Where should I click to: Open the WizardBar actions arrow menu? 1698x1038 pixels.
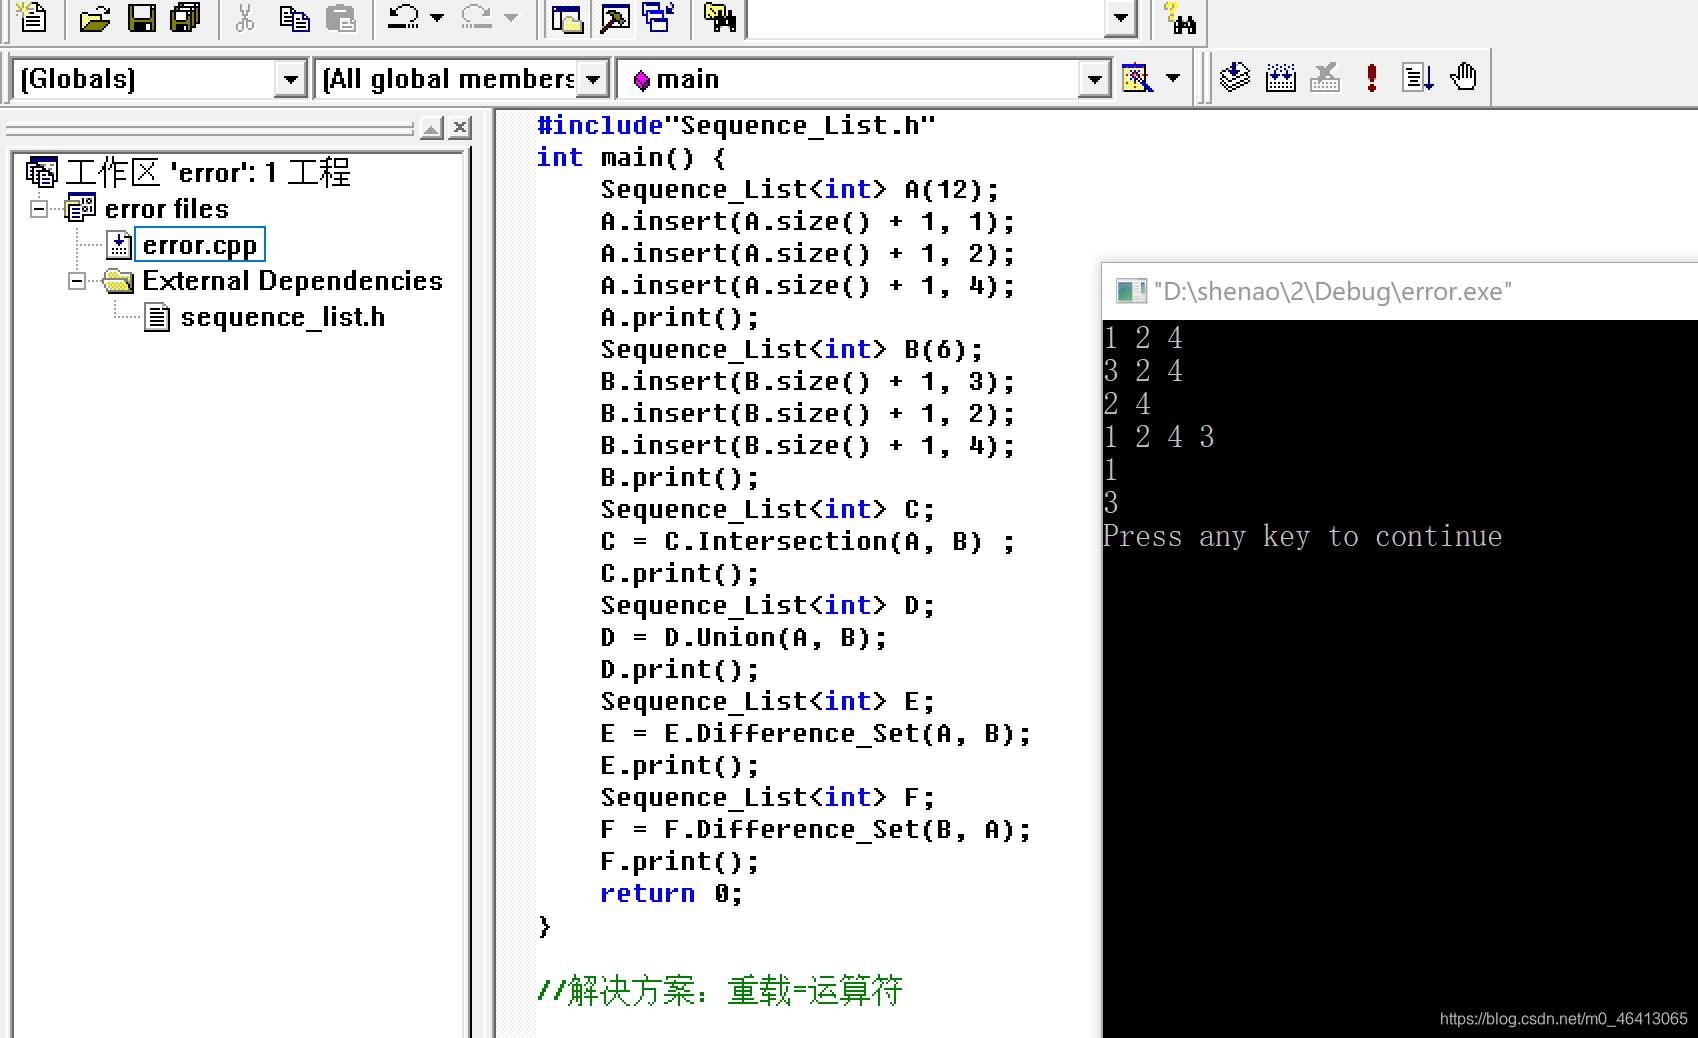[x=1173, y=78]
